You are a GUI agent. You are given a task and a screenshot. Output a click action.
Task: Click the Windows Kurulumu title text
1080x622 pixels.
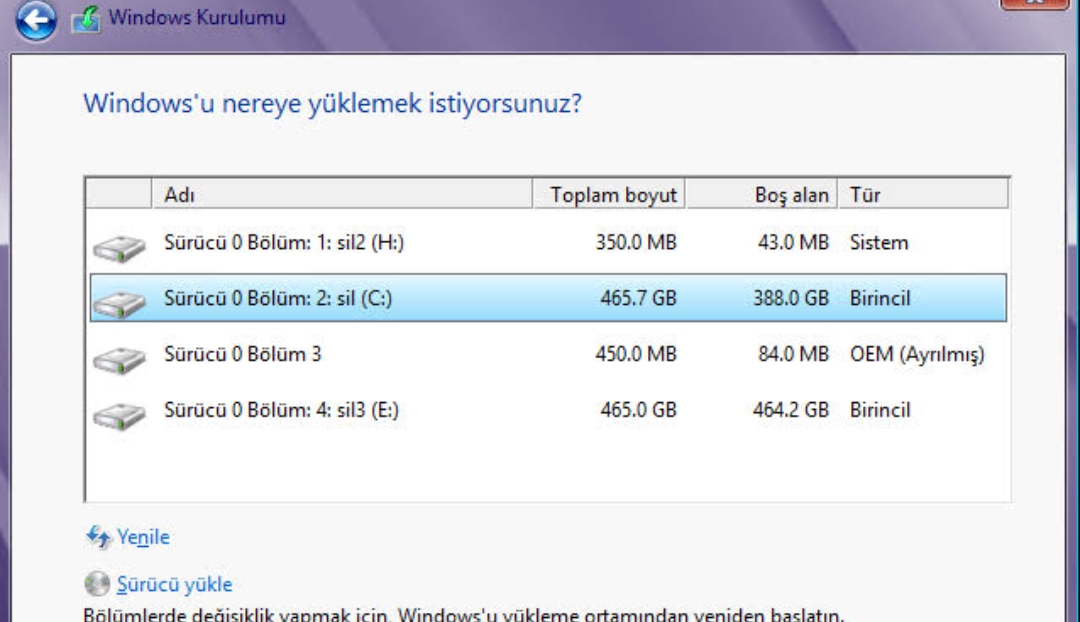(x=197, y=17)
